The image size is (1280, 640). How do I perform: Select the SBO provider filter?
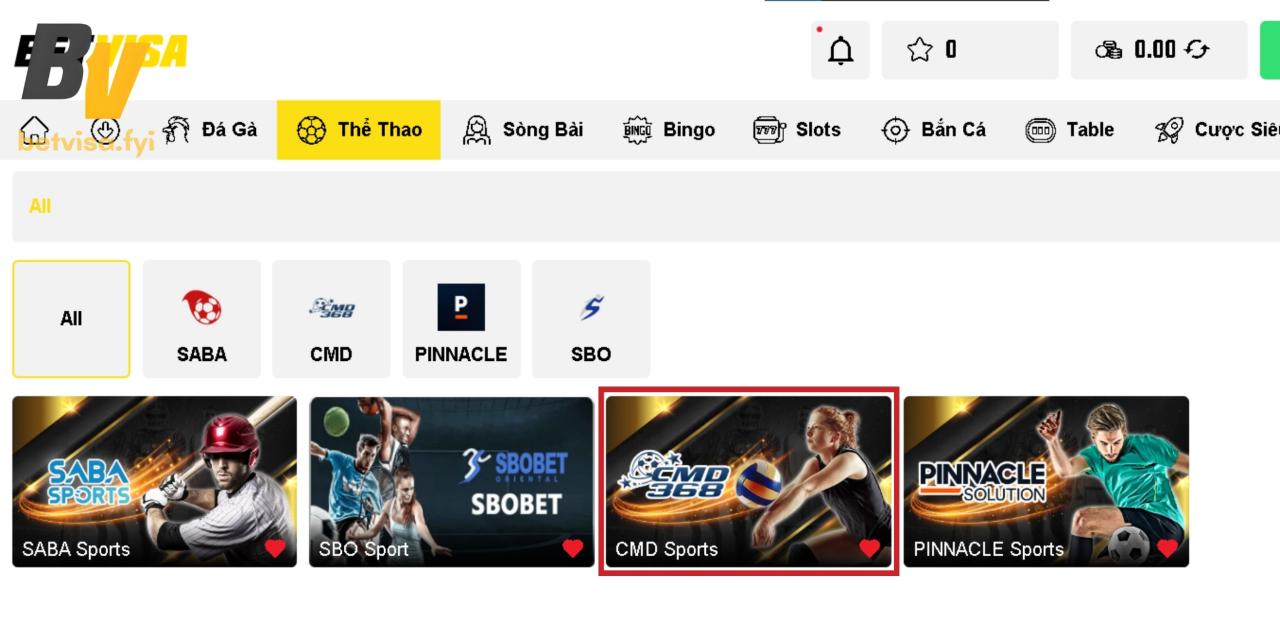[x=591, y=319]
